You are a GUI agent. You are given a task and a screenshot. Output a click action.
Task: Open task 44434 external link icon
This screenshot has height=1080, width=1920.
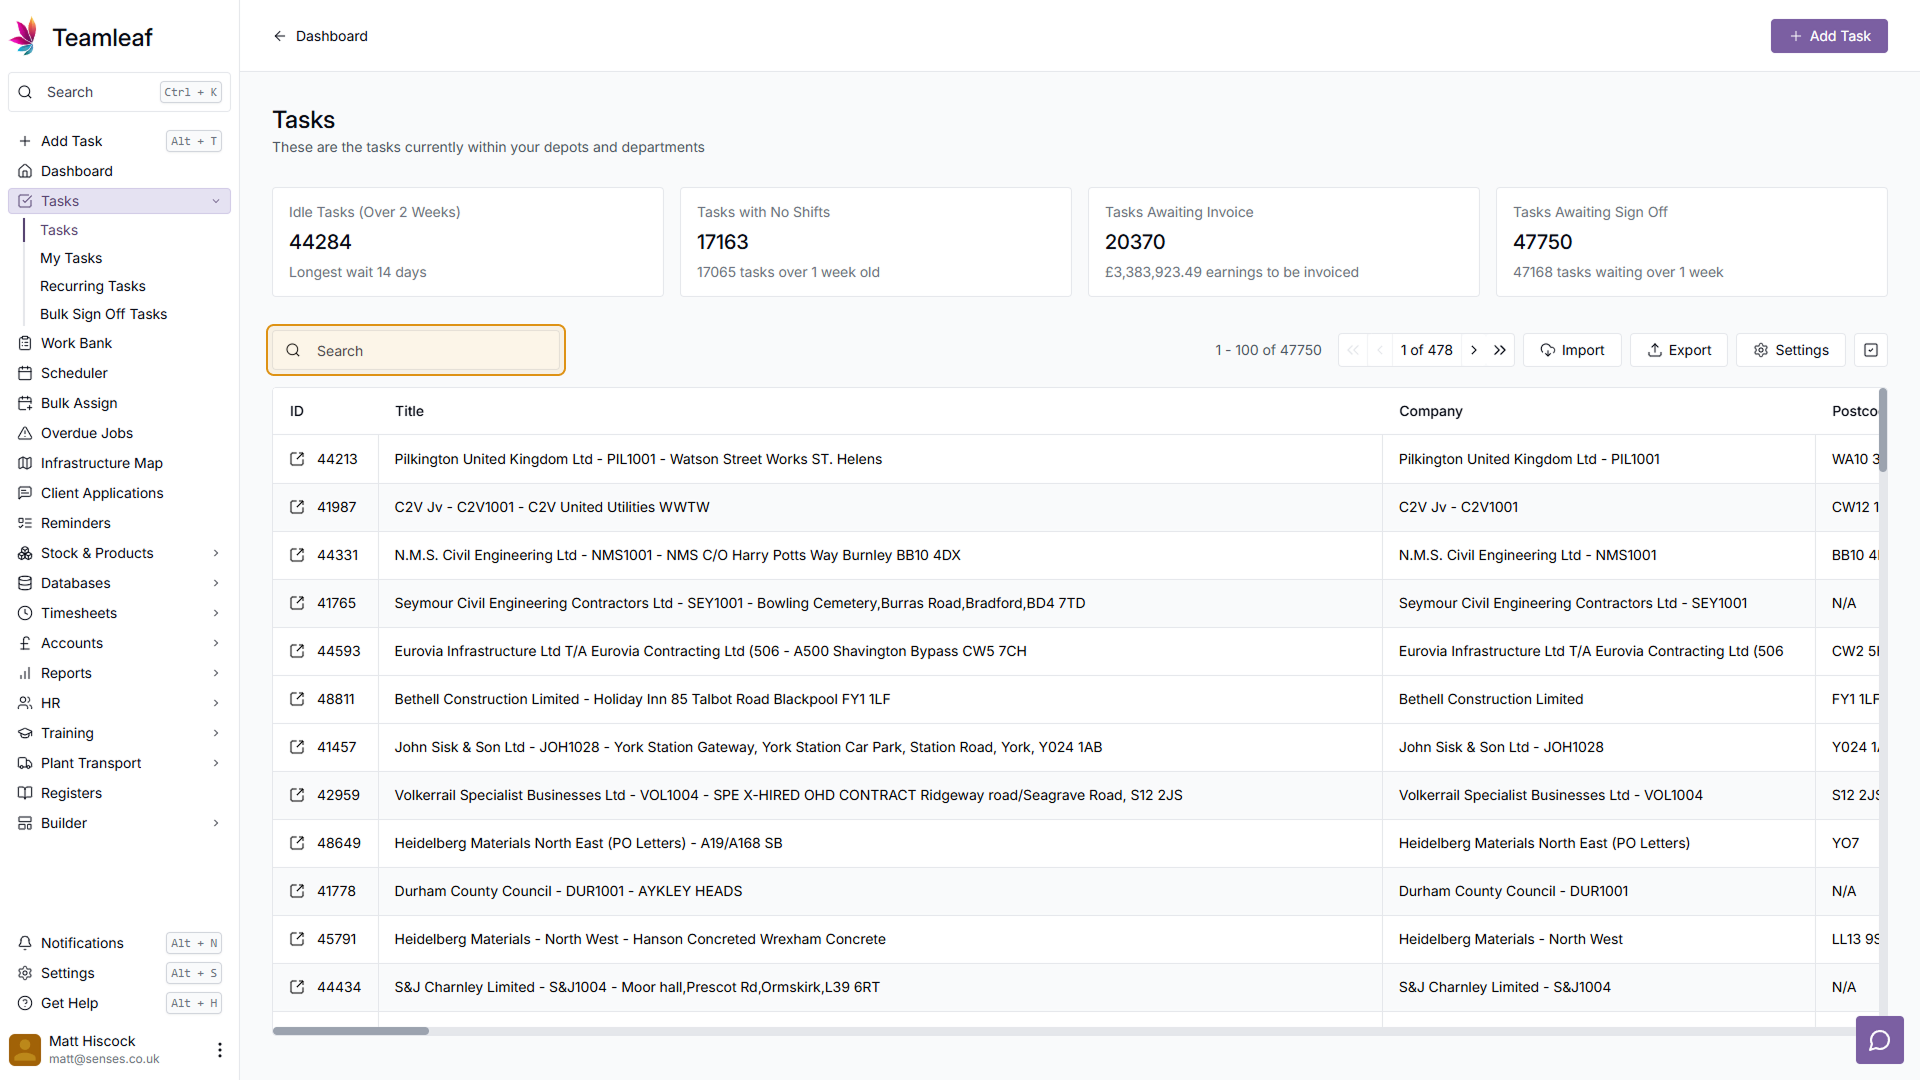pos(297,987)
